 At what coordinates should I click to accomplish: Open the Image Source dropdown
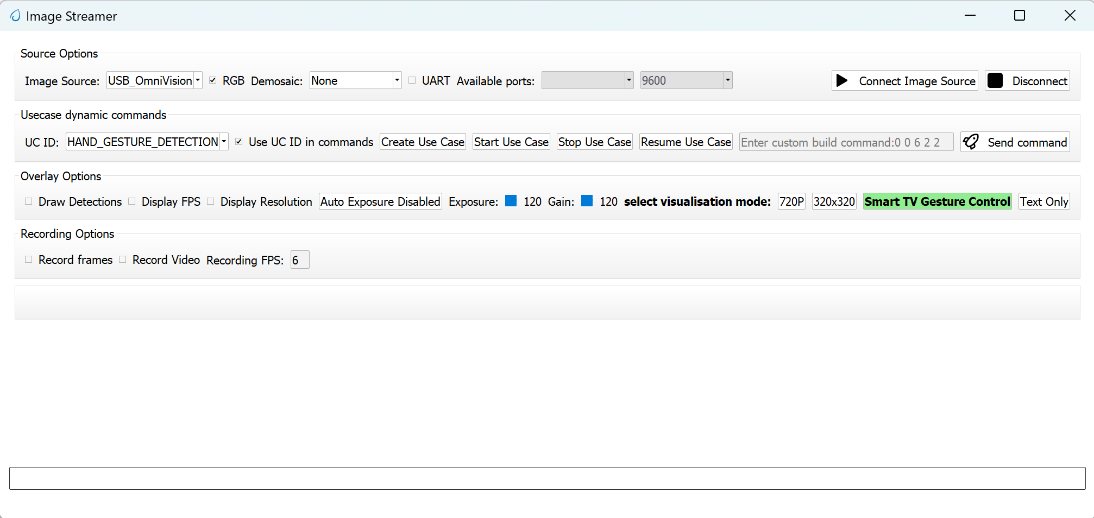tap(155, 81)
